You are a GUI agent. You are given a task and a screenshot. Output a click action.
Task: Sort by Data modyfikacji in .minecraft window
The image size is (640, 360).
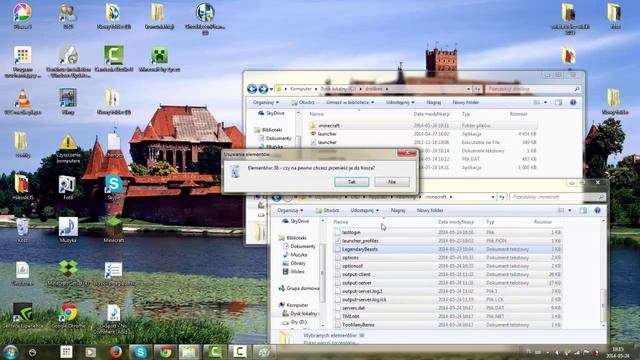point(456,222)
